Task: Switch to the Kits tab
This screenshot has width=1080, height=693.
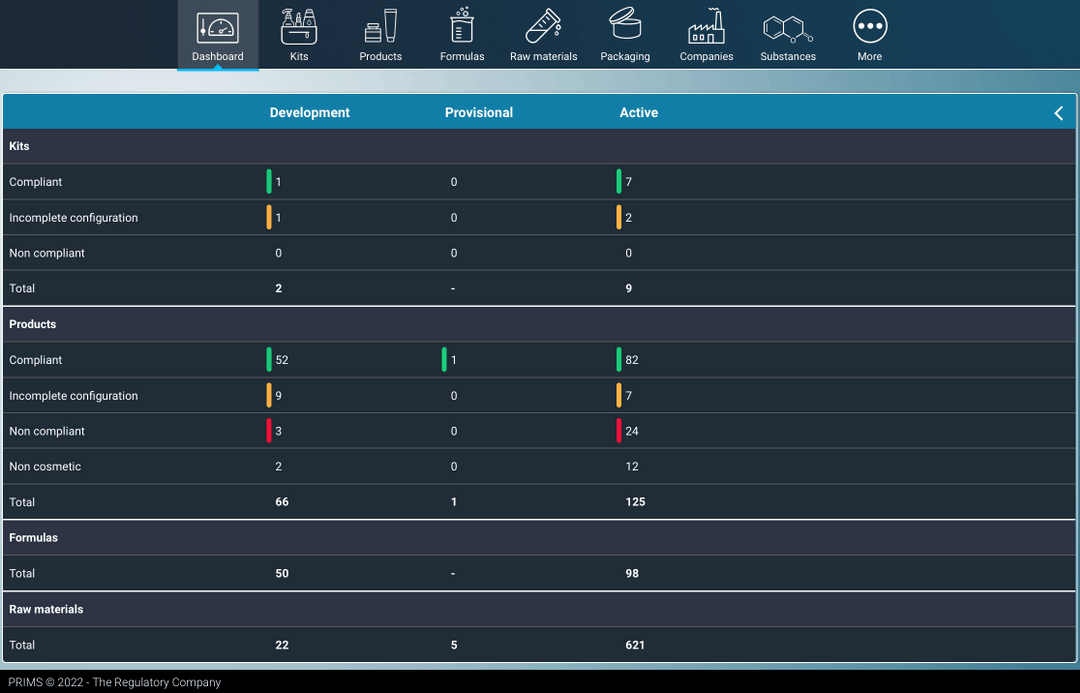Action: [299, 35]
